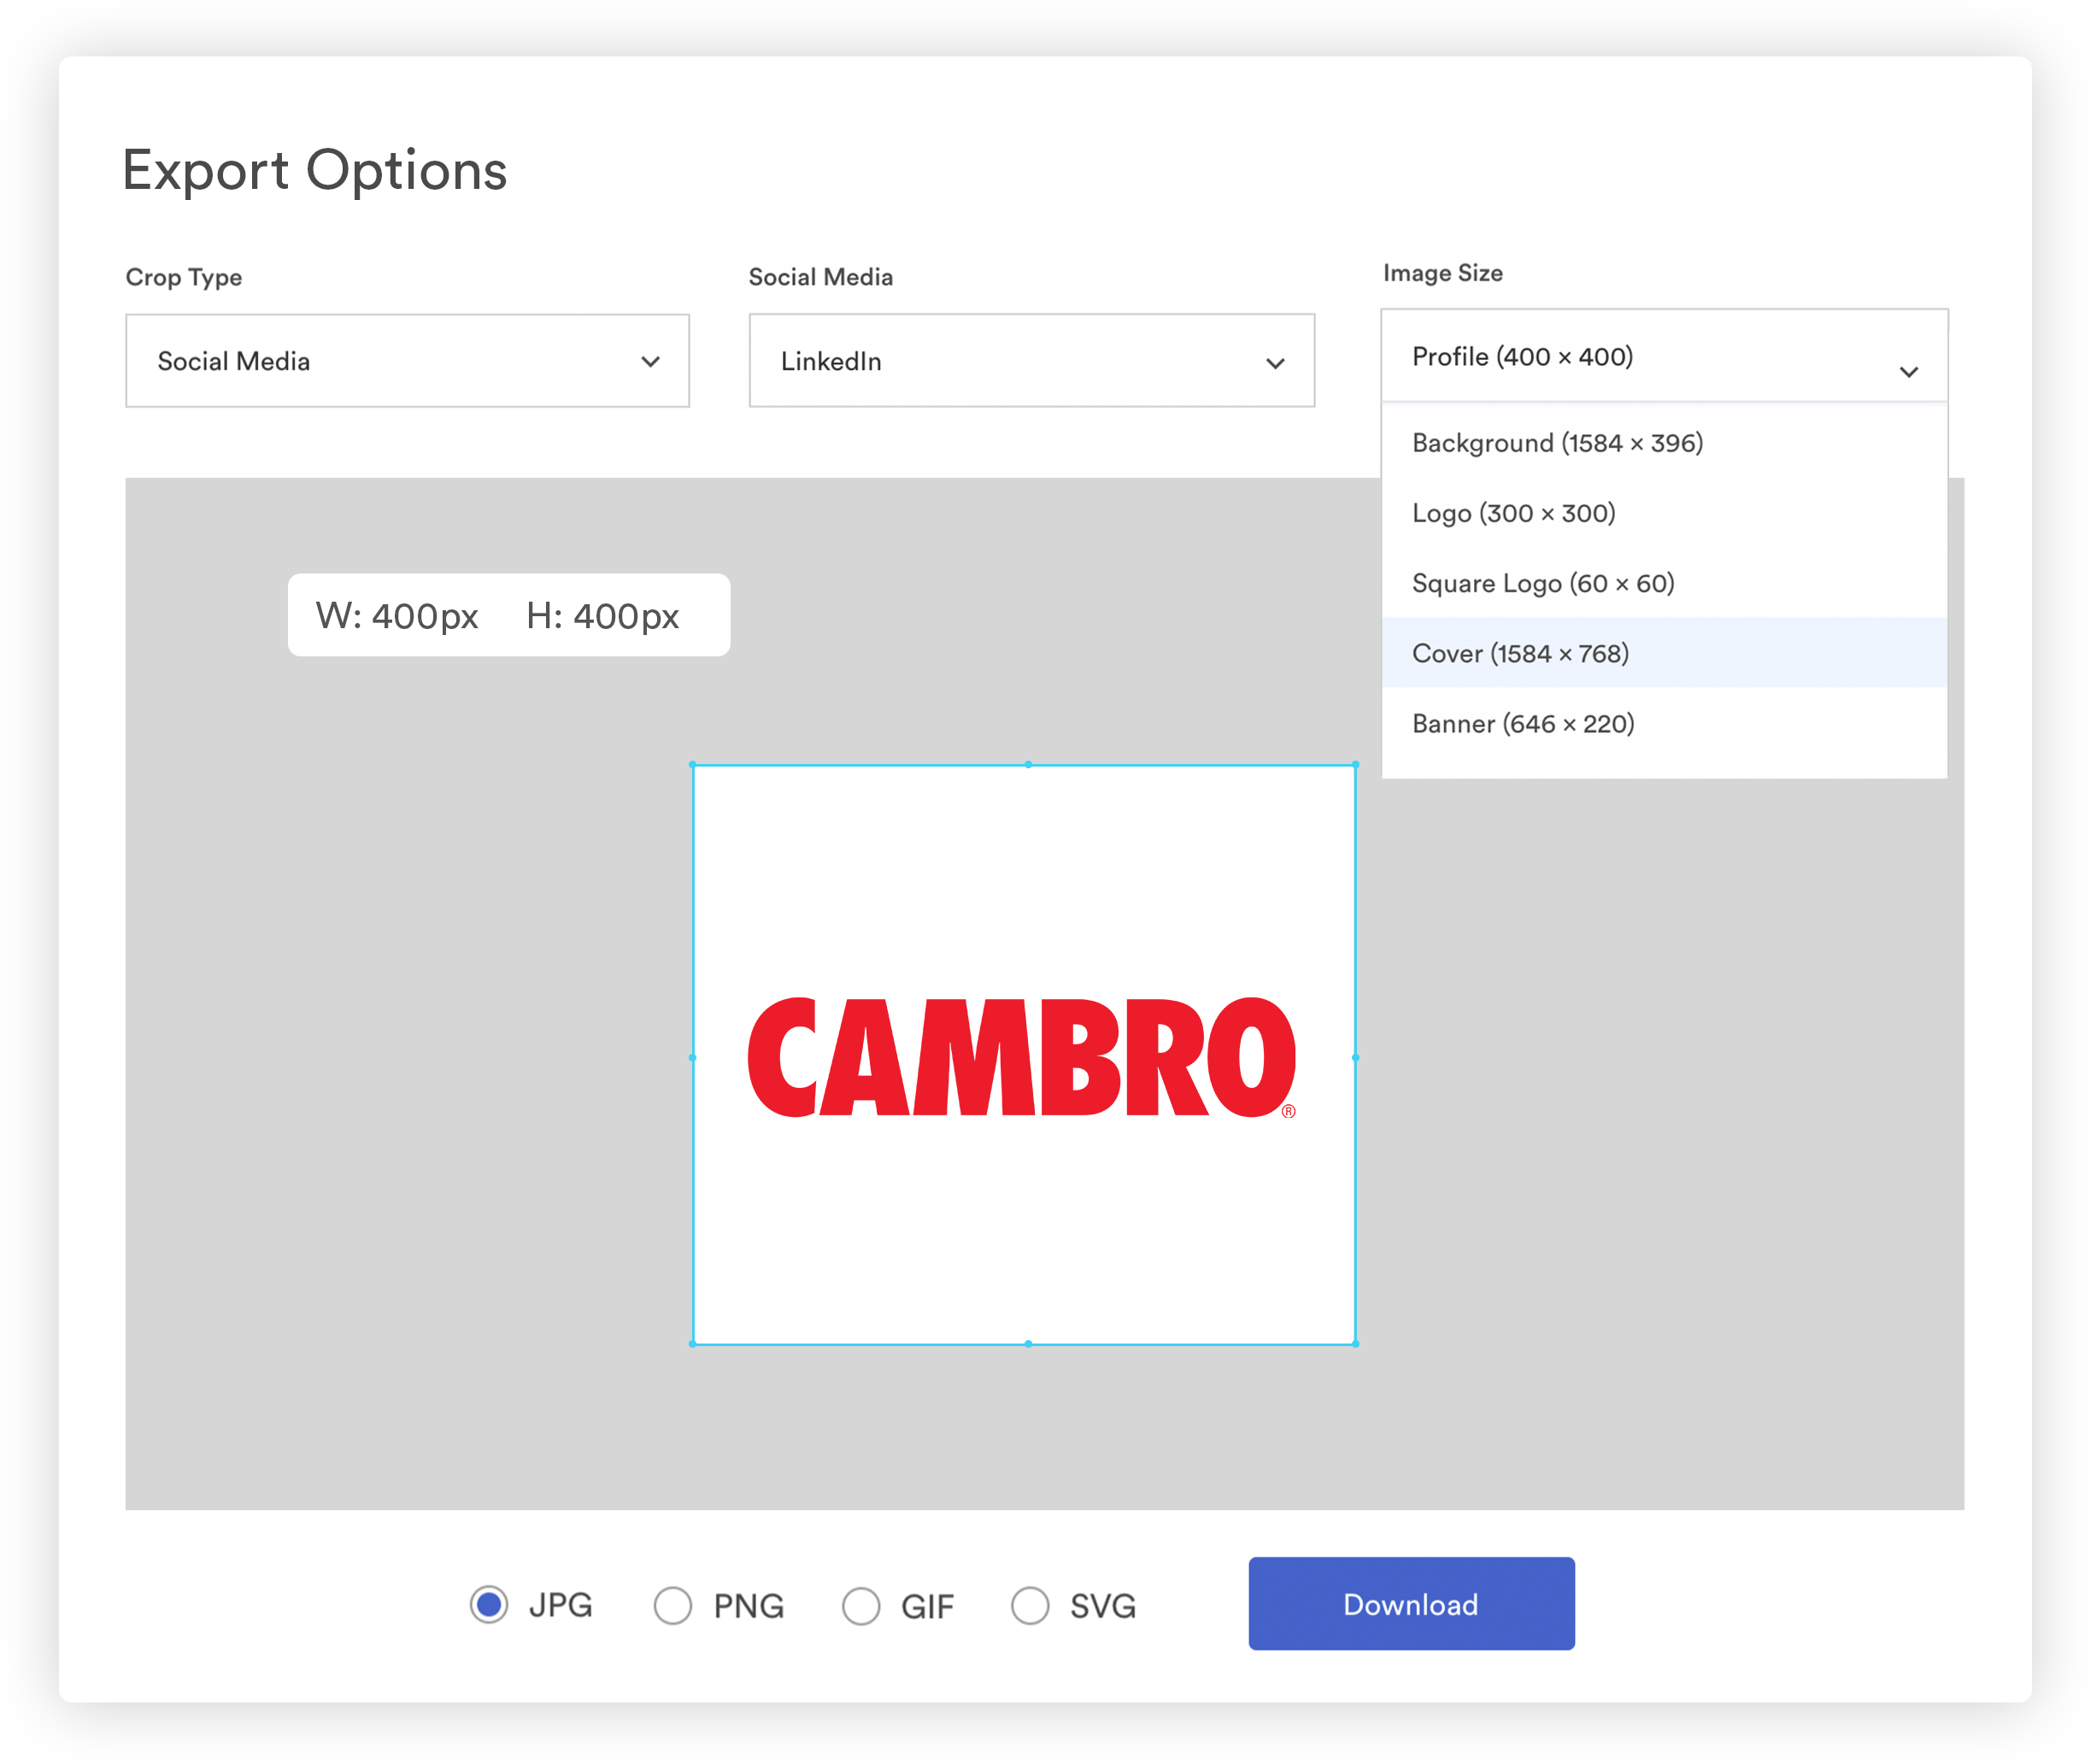This screenshot has height=1764, width=2091.
Task: Select the JPG radio button
Action: pos(489,1605)
